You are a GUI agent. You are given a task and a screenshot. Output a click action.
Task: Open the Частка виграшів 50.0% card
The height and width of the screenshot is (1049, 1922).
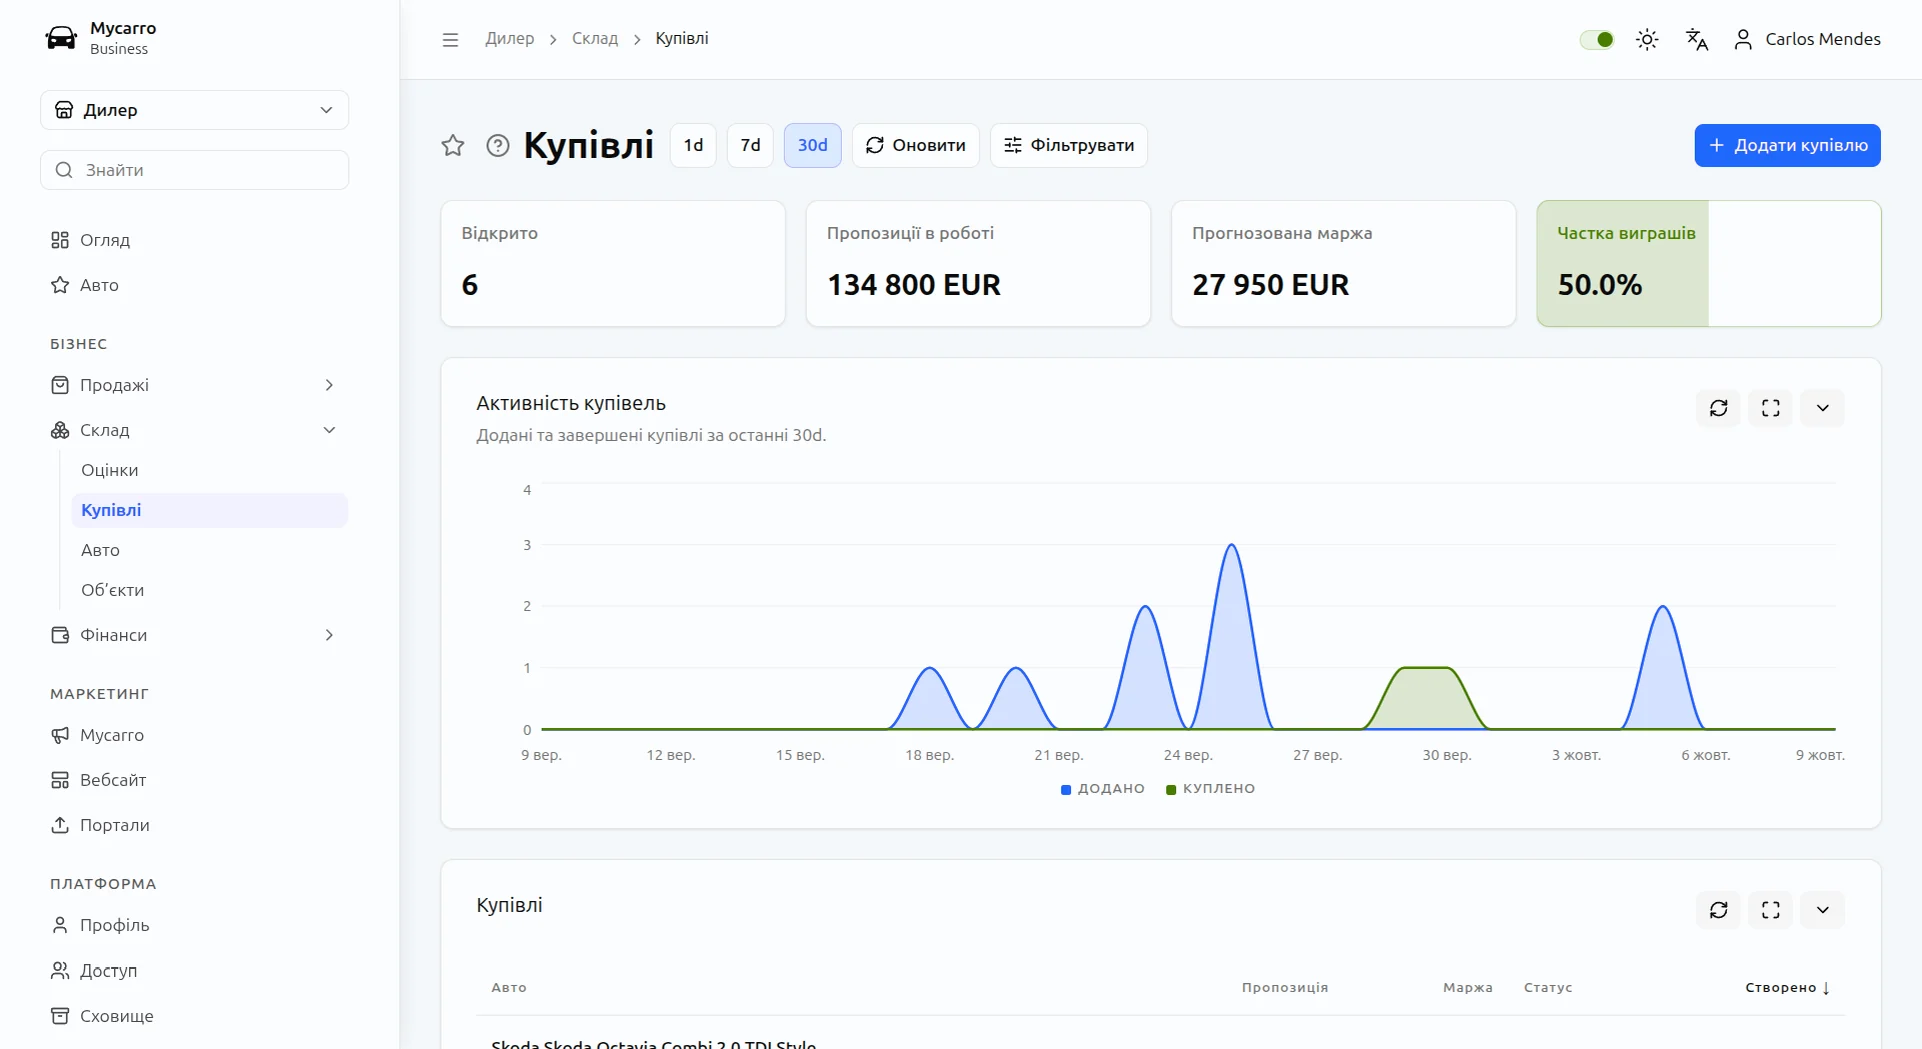coord(1708,264)
